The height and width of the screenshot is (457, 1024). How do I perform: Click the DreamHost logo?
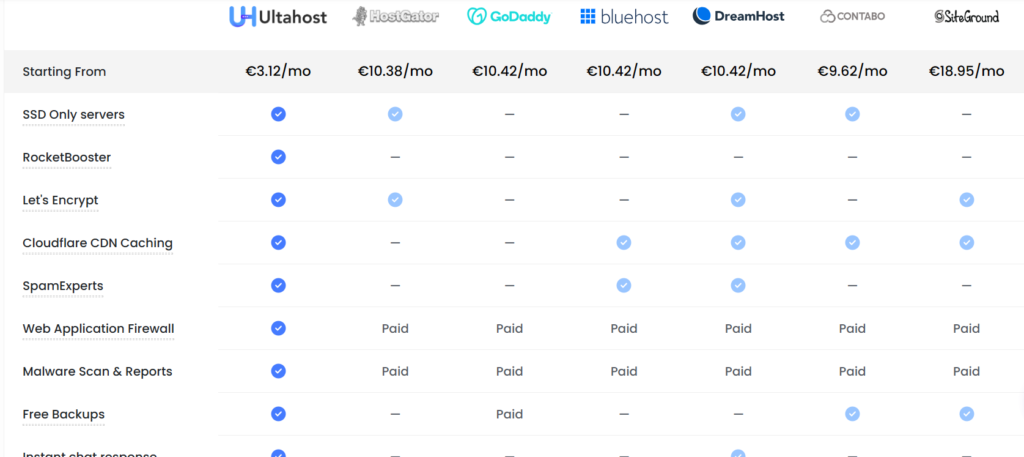click(739, 16)
